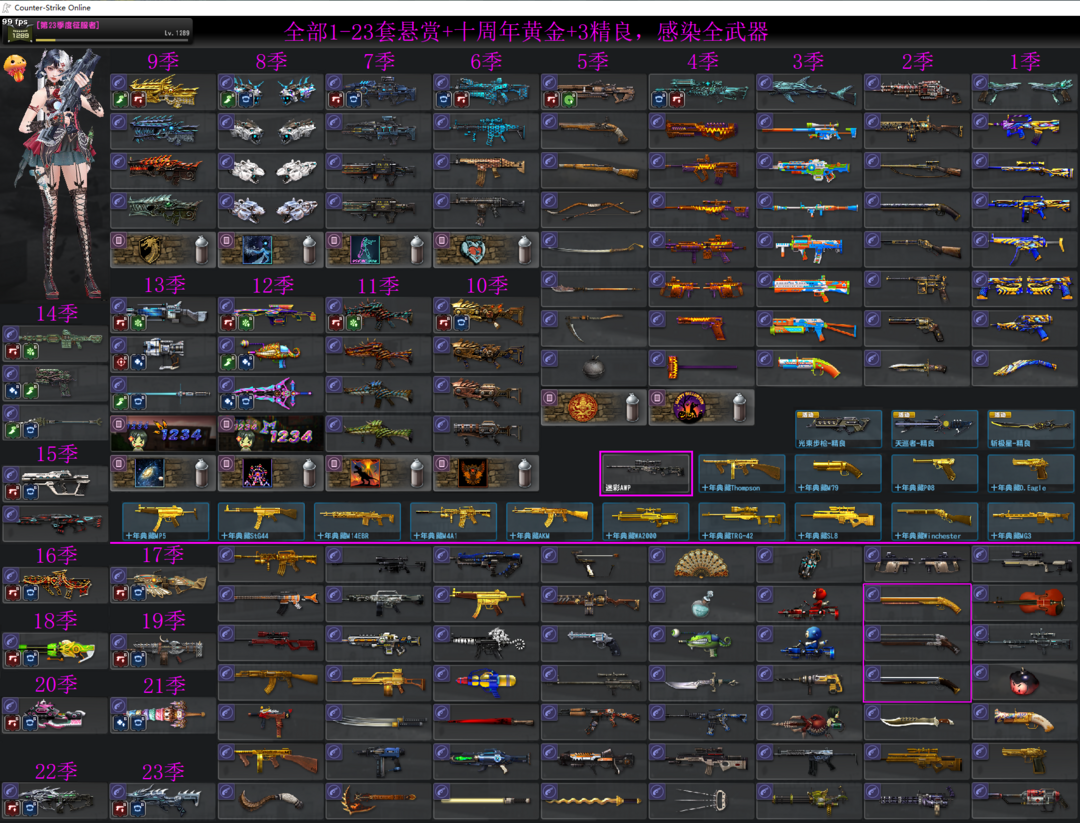Click the 第23季度征服者 title label
Screen dimensions: 1080x823
pos(69,23)
